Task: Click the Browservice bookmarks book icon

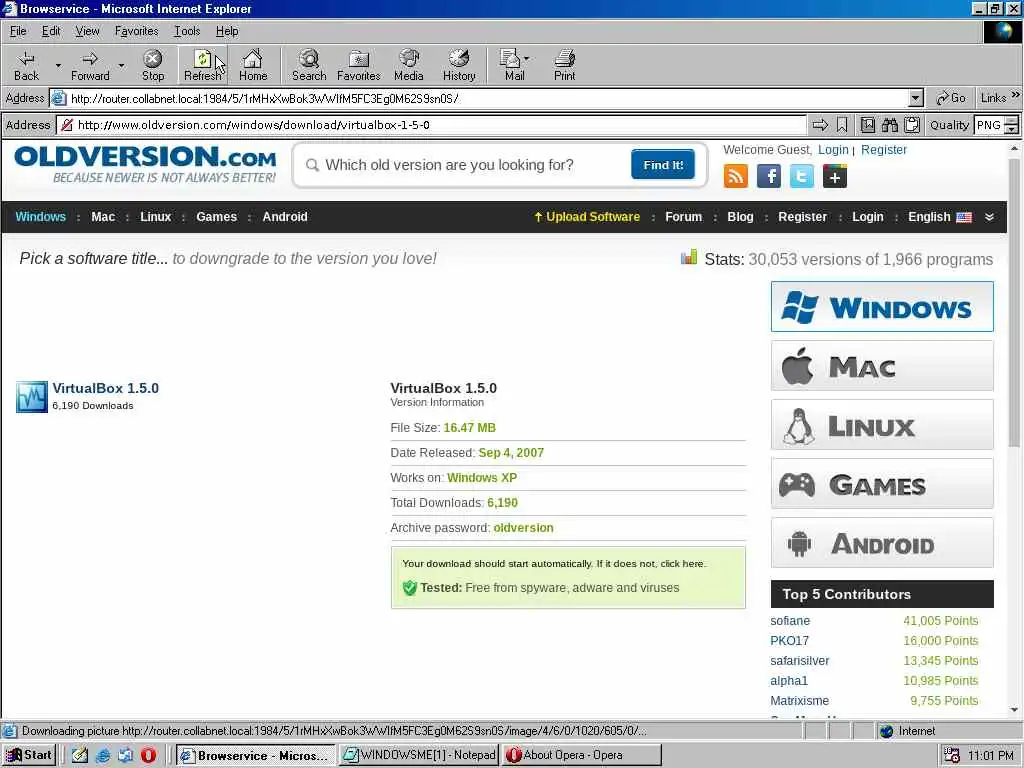Action: (868, 125)
